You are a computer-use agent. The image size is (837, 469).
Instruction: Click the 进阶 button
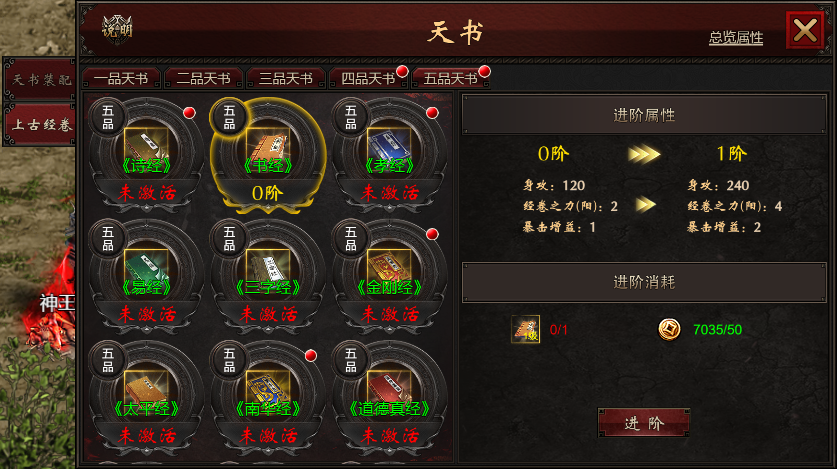coord(644,423)
